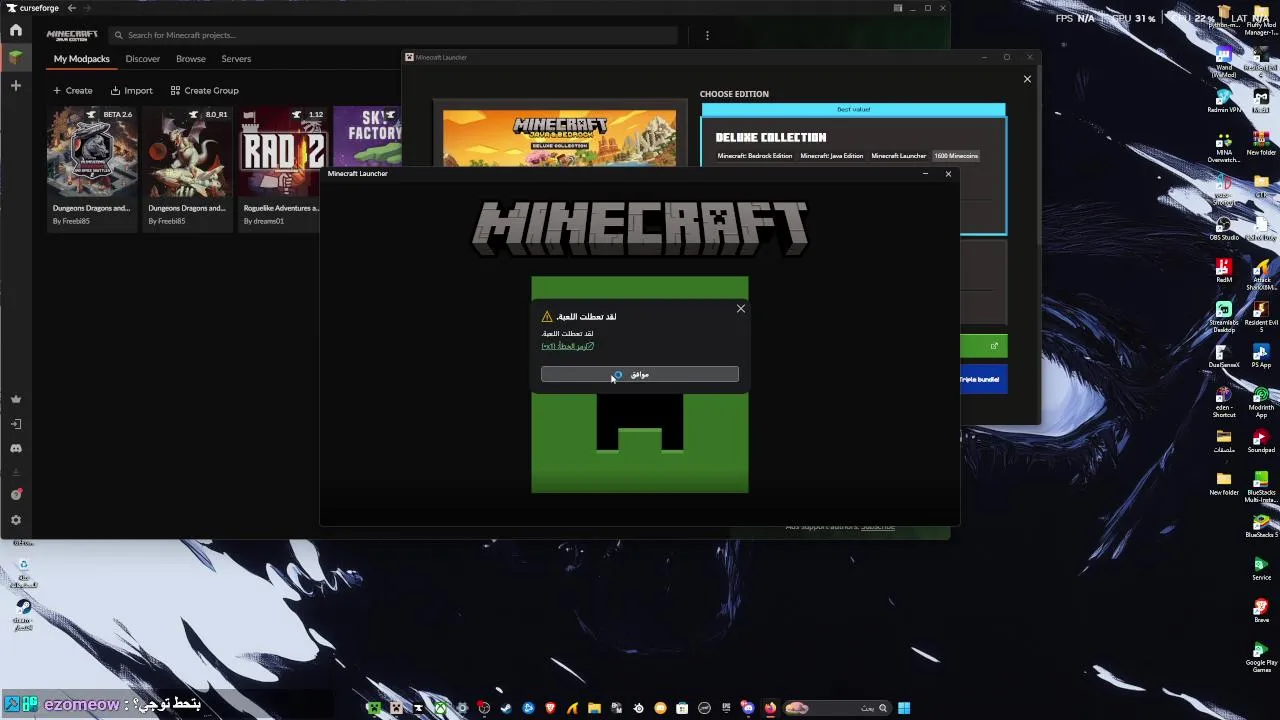
Task: Click the Import modpack button
Action: [x=132, y=91]
